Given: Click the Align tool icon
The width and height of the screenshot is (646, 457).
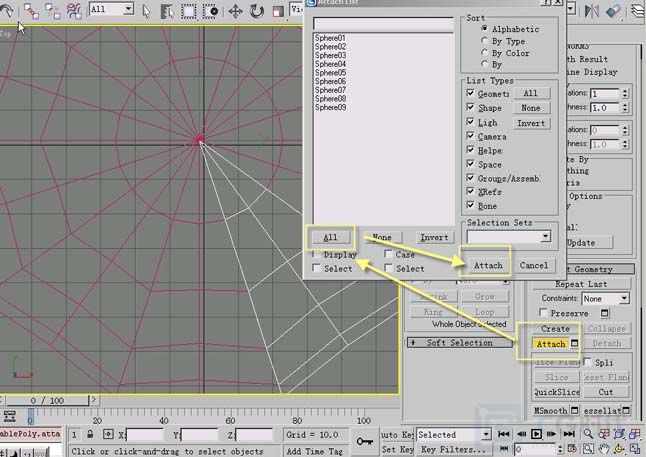Looking at the screenshot, I should [x=614, y=11].
